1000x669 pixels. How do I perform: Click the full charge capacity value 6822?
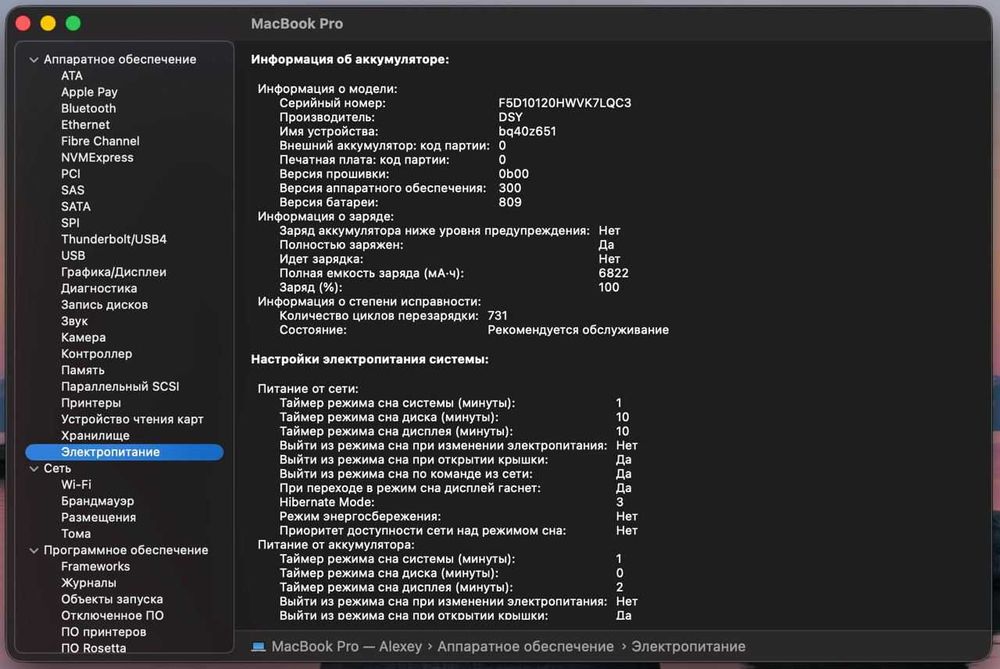(x=614, y=273)
